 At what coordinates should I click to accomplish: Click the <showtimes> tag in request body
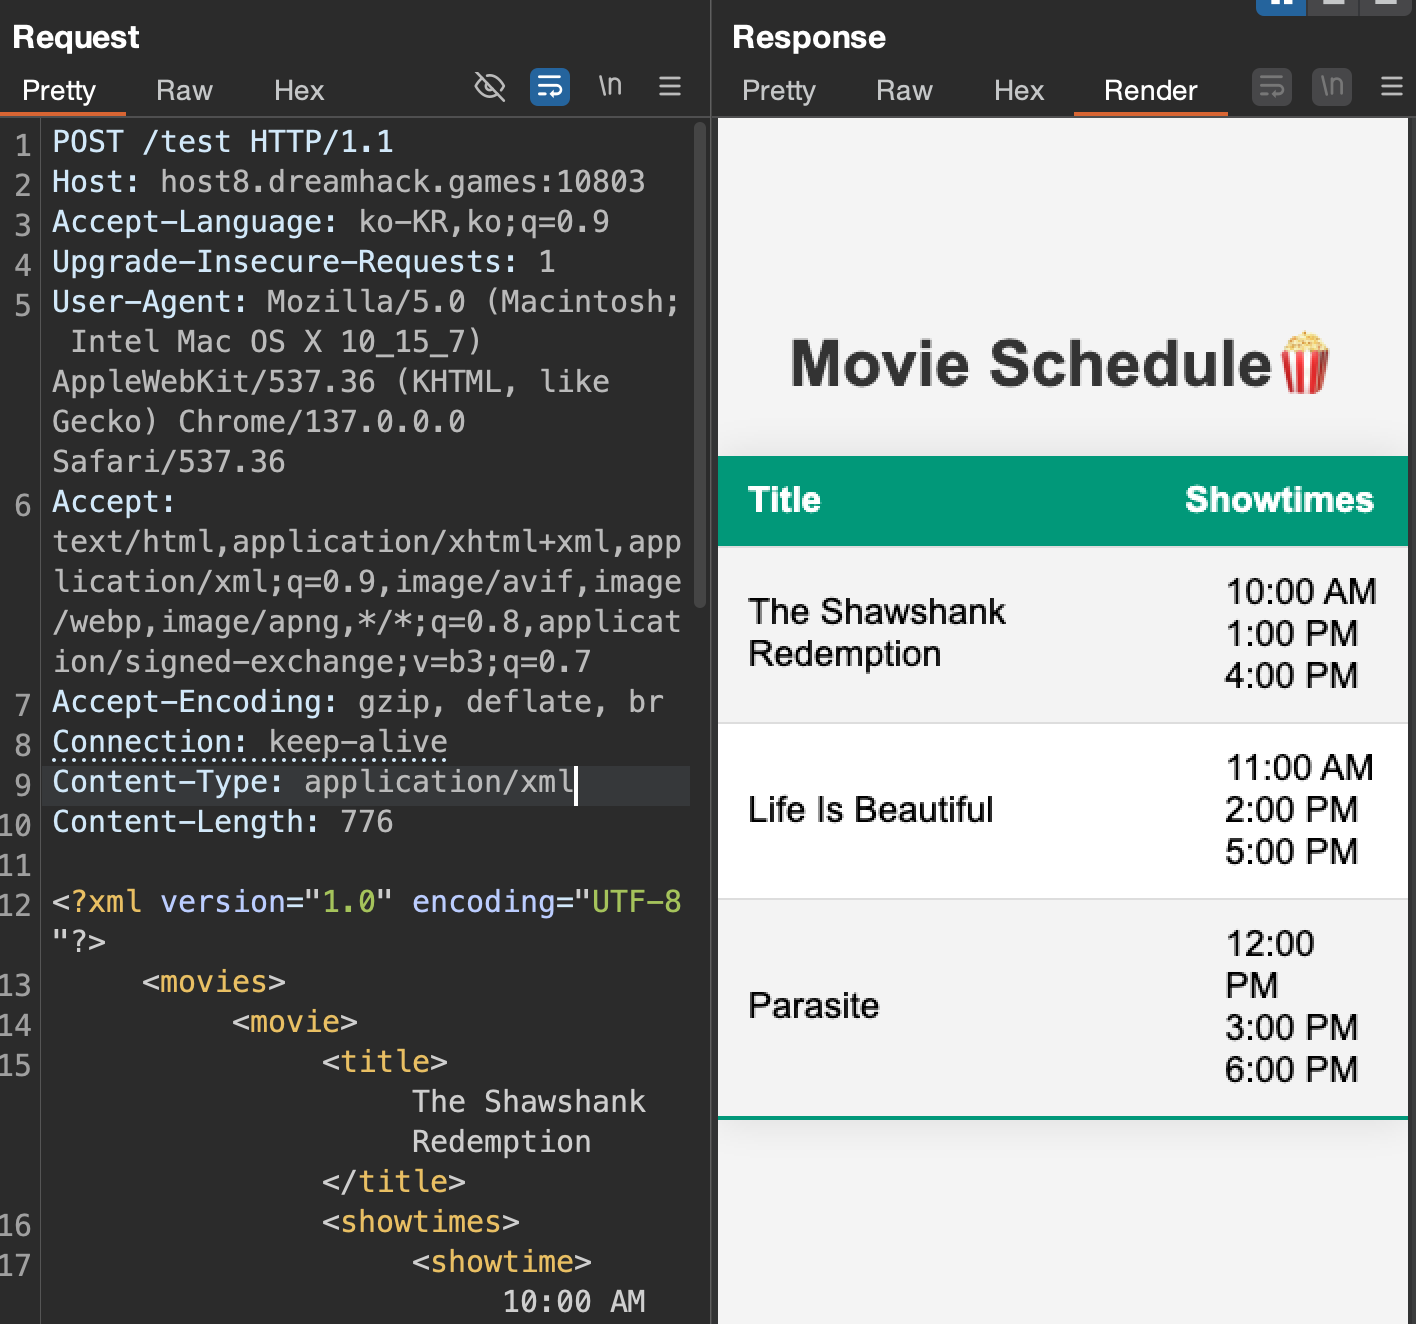coord(421,1222)
